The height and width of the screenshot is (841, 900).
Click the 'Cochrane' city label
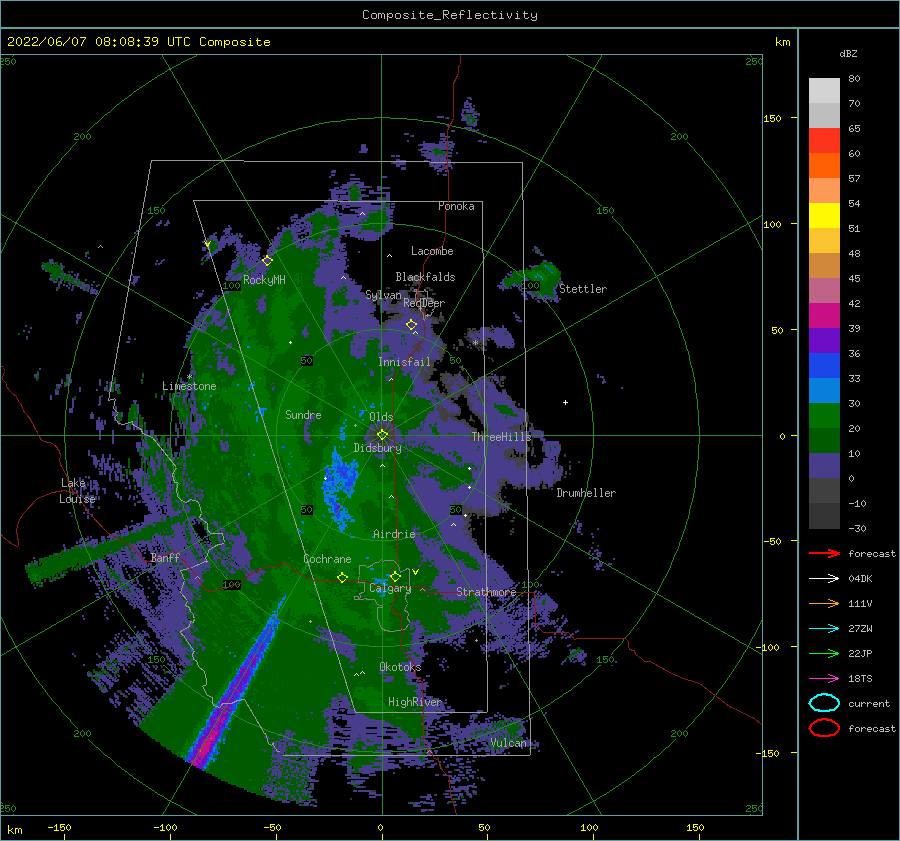coord(327,559)
